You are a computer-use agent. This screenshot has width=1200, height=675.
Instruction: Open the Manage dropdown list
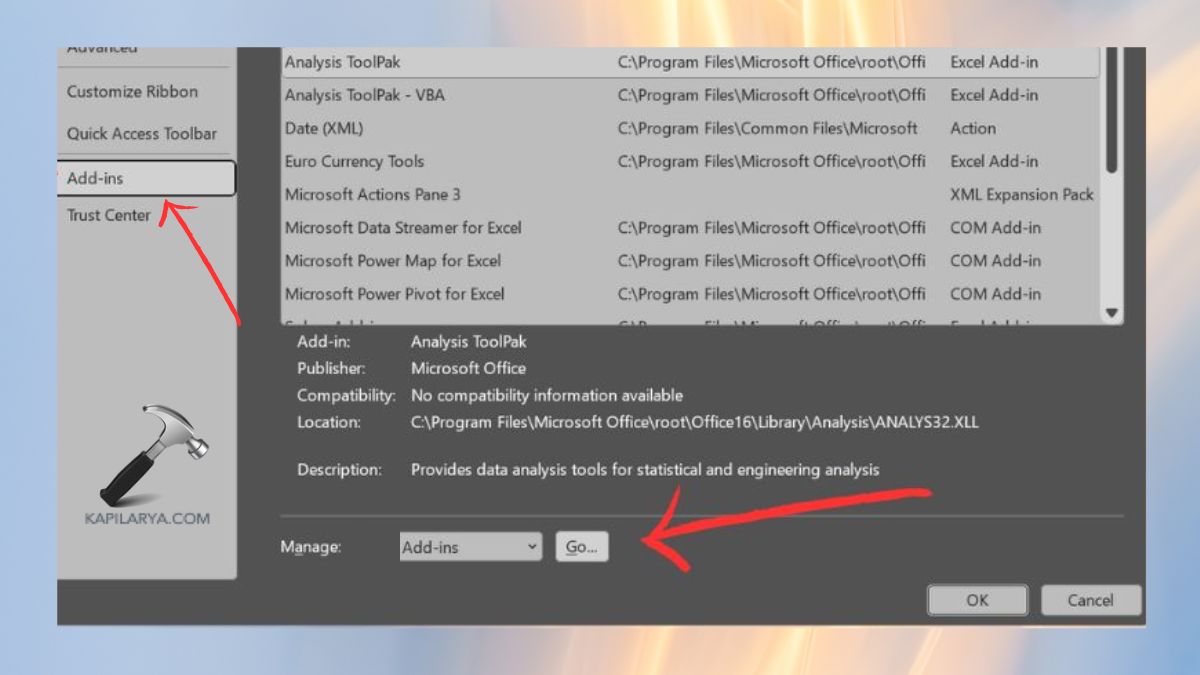pos(470,547)
